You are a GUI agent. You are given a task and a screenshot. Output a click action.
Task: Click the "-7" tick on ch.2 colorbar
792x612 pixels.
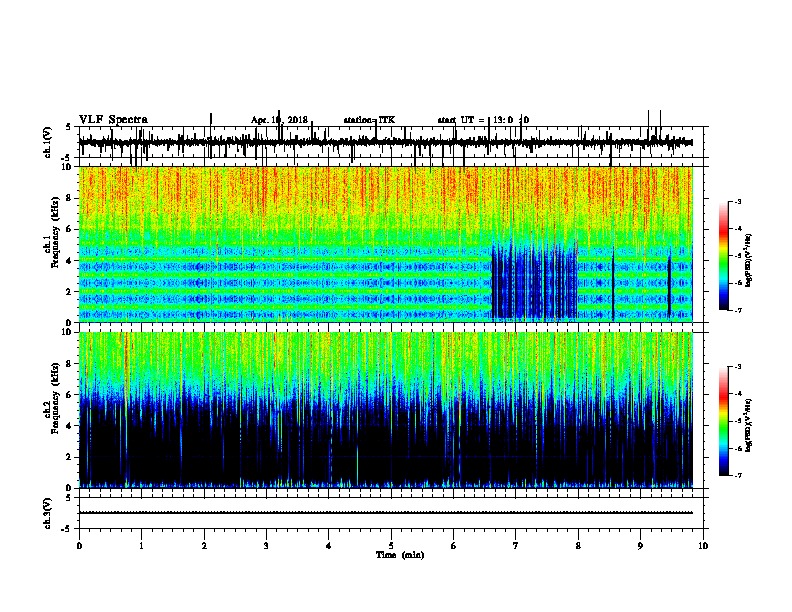click(737, 475)
